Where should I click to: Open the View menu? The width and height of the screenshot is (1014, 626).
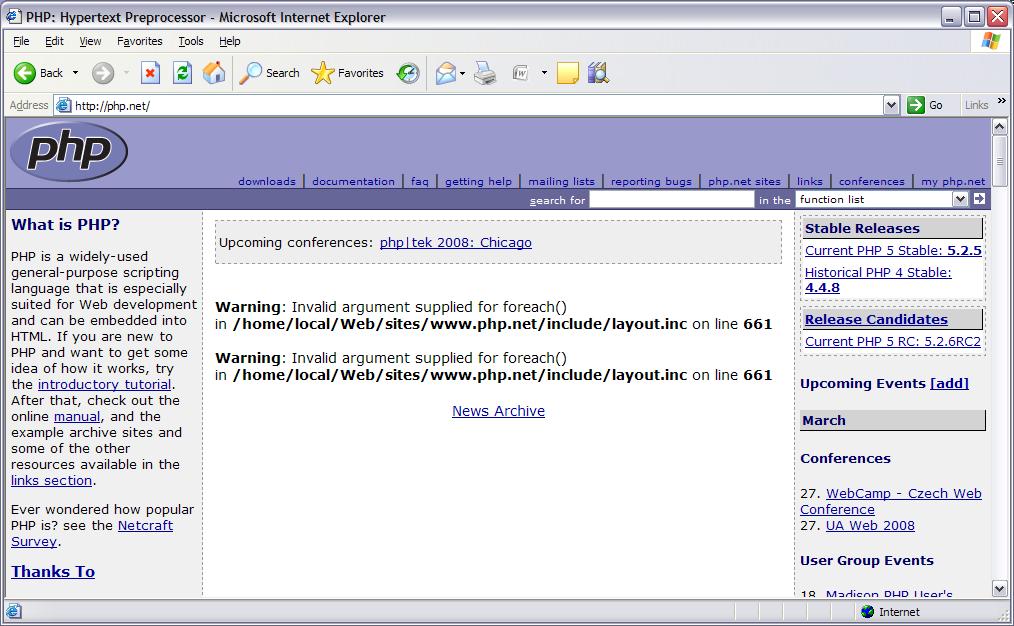coord(90,41)
